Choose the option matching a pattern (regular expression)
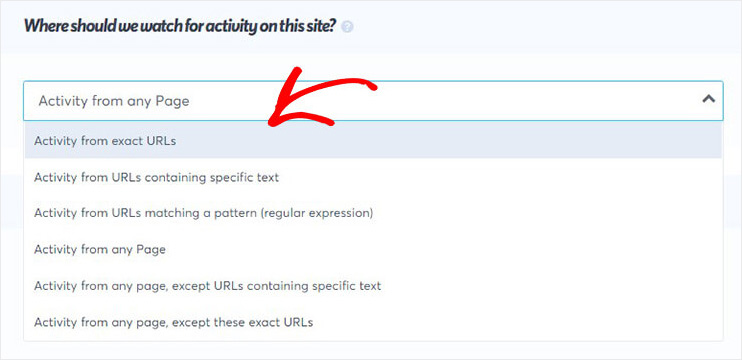The height and width of the screenshot is (360, 742). coord(373,213)
